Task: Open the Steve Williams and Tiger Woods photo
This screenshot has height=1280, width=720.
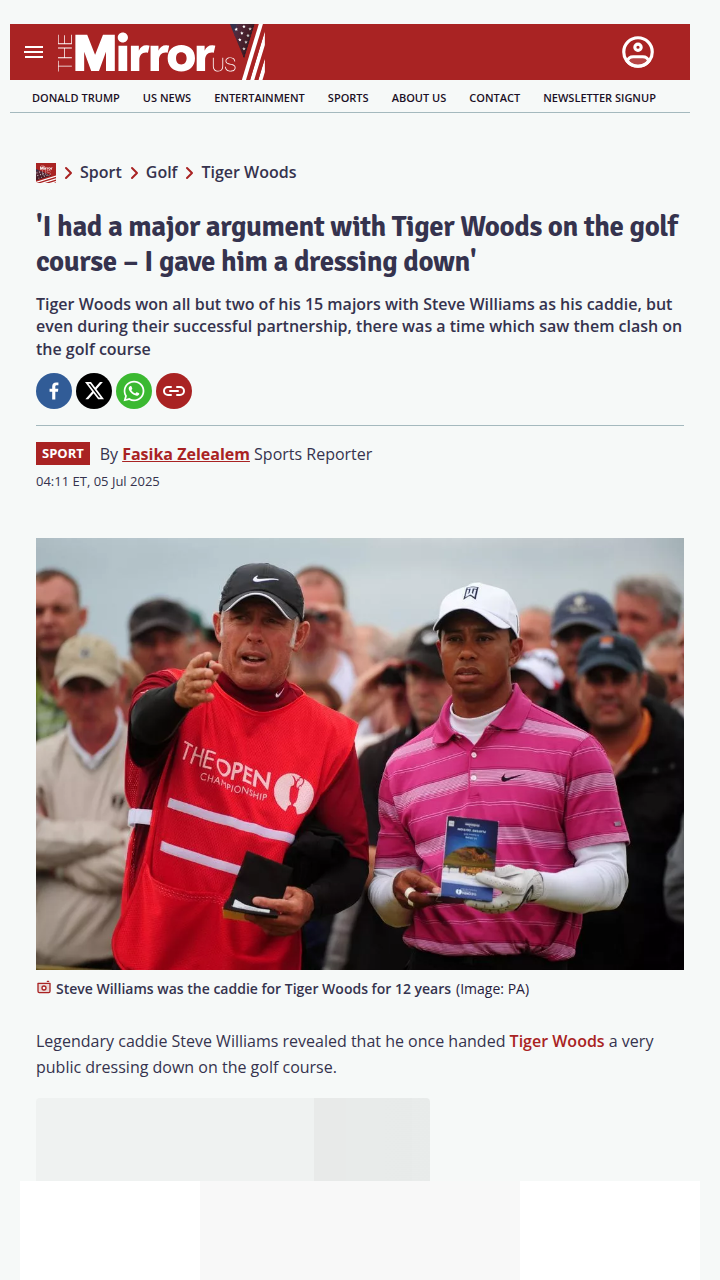Action: [x=360, y=754]
